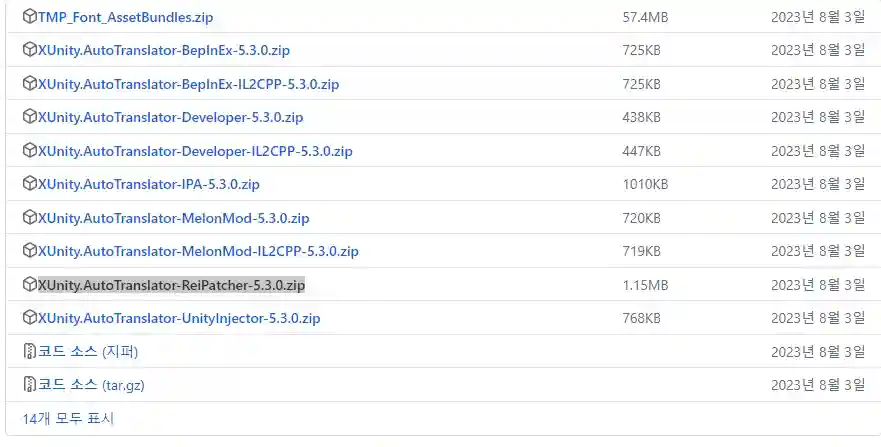Image resolution: width=881 pixels, height=447 pixels.
Task: Click the 438KB size value
Action: pos(641,117)
